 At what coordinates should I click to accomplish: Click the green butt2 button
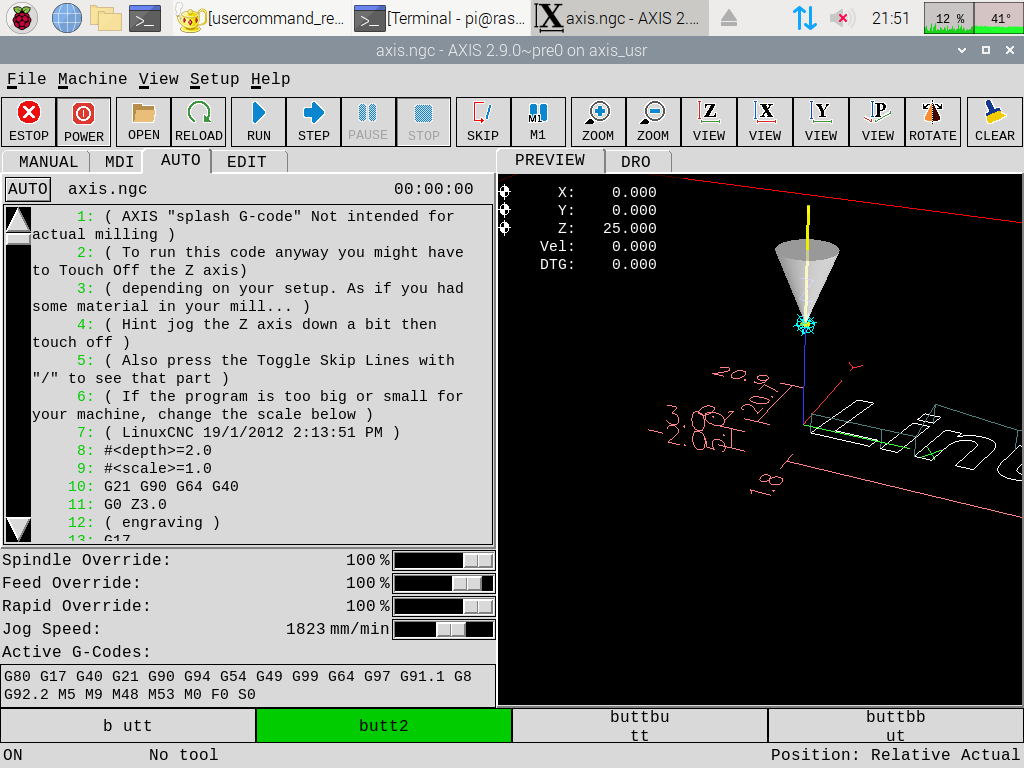pyautogui.click(x=384, y=726)
